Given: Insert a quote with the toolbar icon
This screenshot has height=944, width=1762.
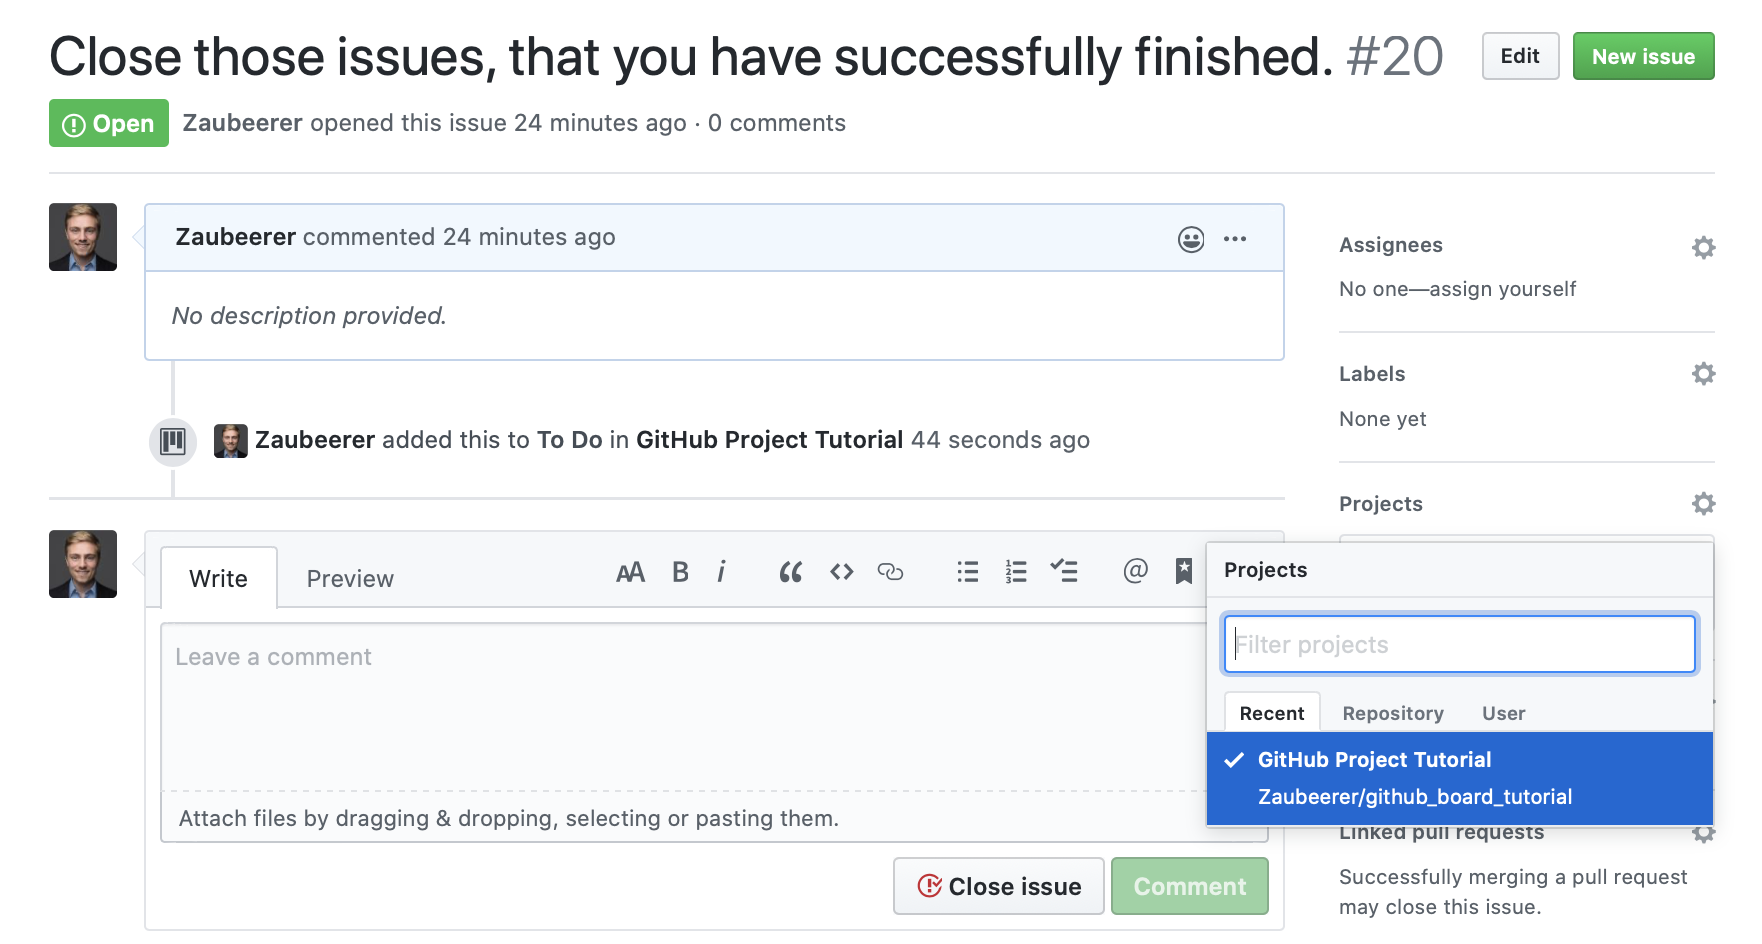Looking at the screenshot, I should click(790, 572).
